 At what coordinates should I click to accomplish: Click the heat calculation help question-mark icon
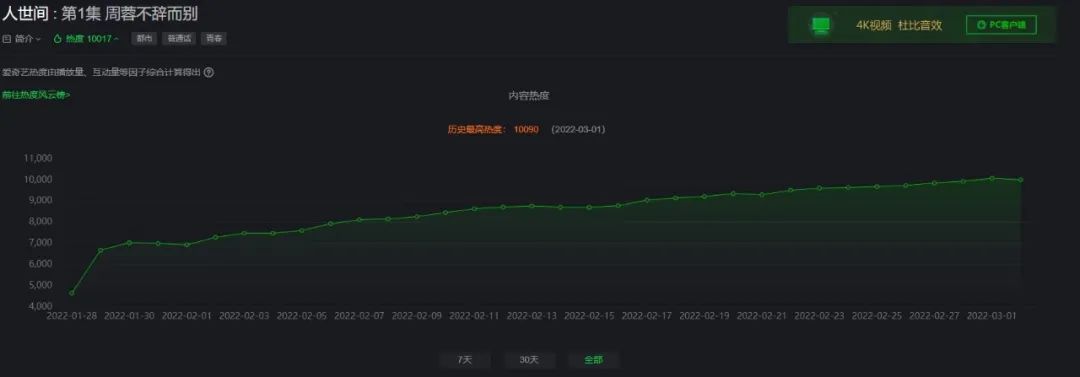tap(209, 72)
